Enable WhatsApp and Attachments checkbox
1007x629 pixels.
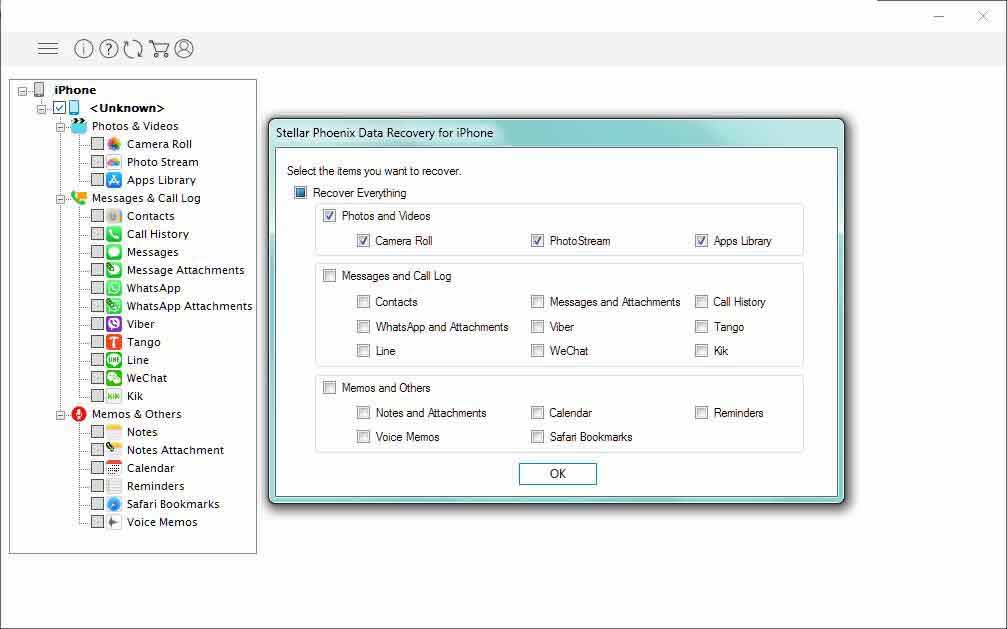point(363,326)
